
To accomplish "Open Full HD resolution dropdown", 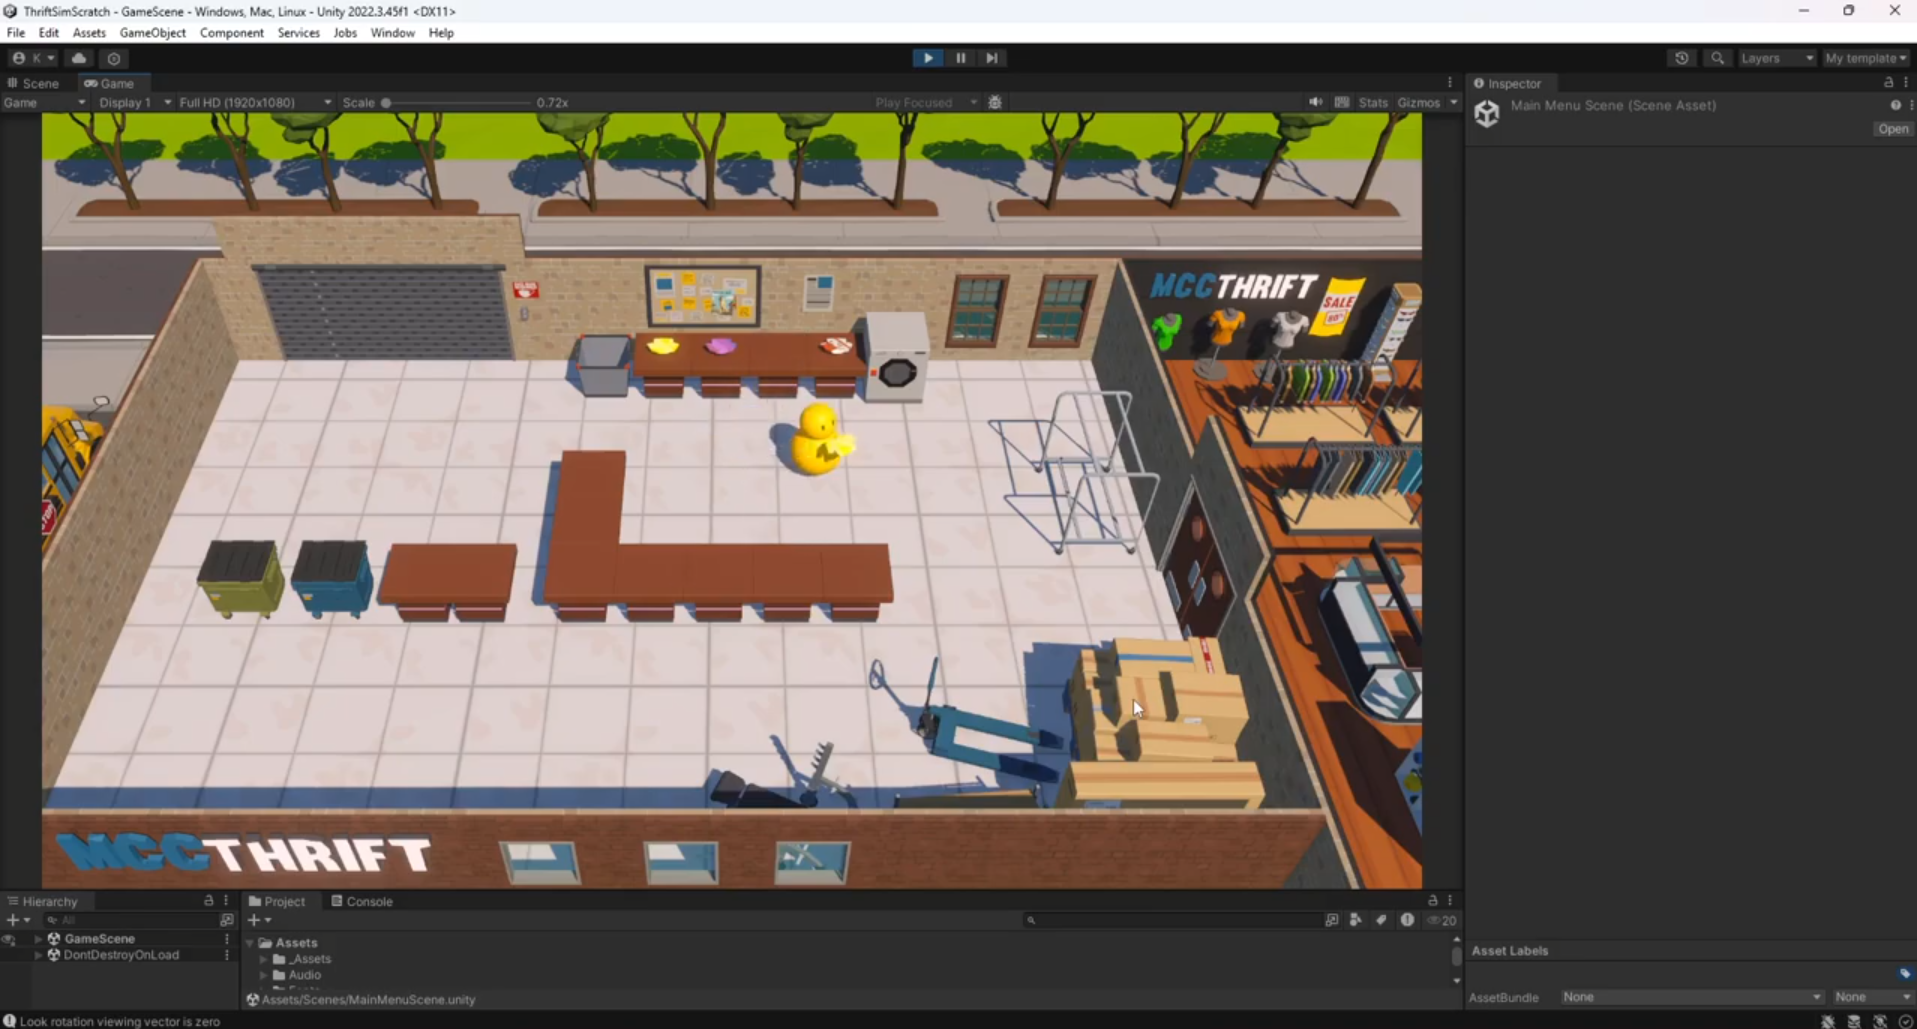I will [255, 102].
